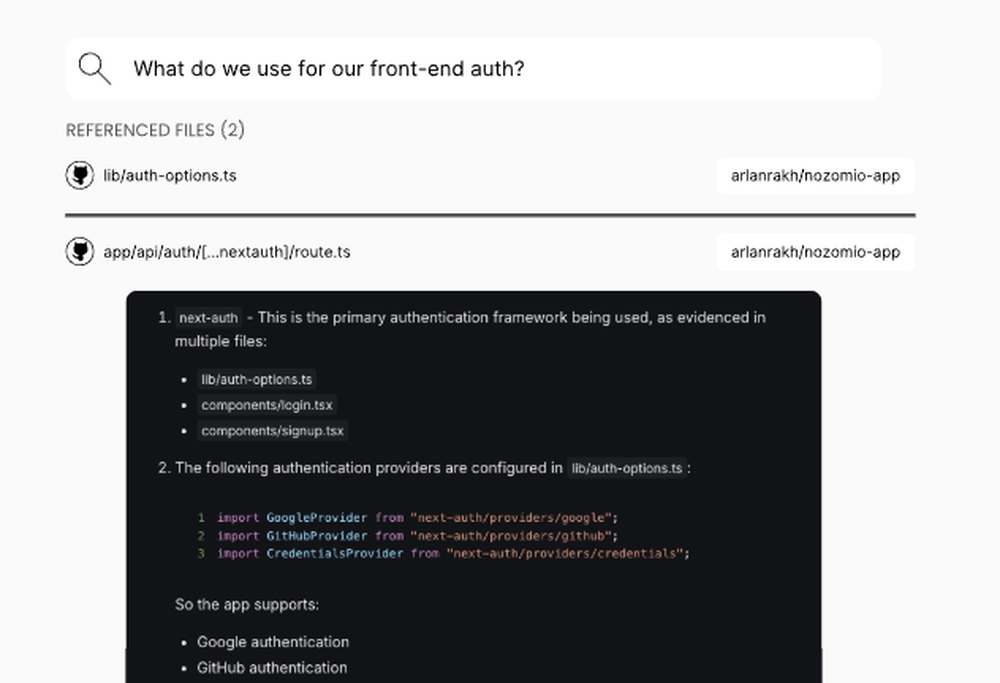Click the nozomio-app repo badge for lib/auth-options.ts

(815, 176)
